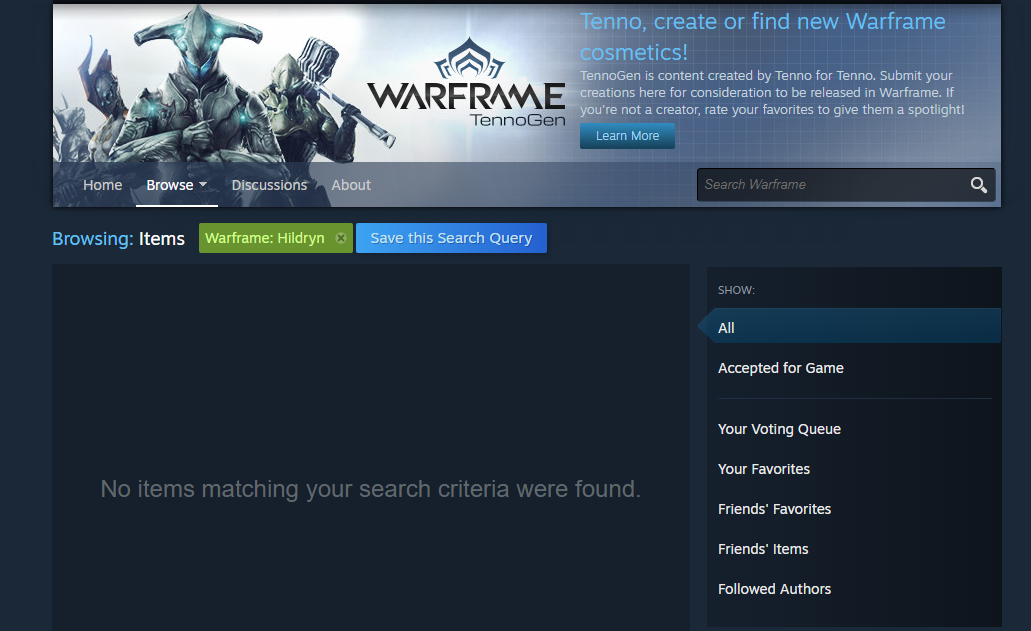Click the Warframe: Hildryn tag label
The width and height of the screenshot is (1031, 631).
(264, 238)
